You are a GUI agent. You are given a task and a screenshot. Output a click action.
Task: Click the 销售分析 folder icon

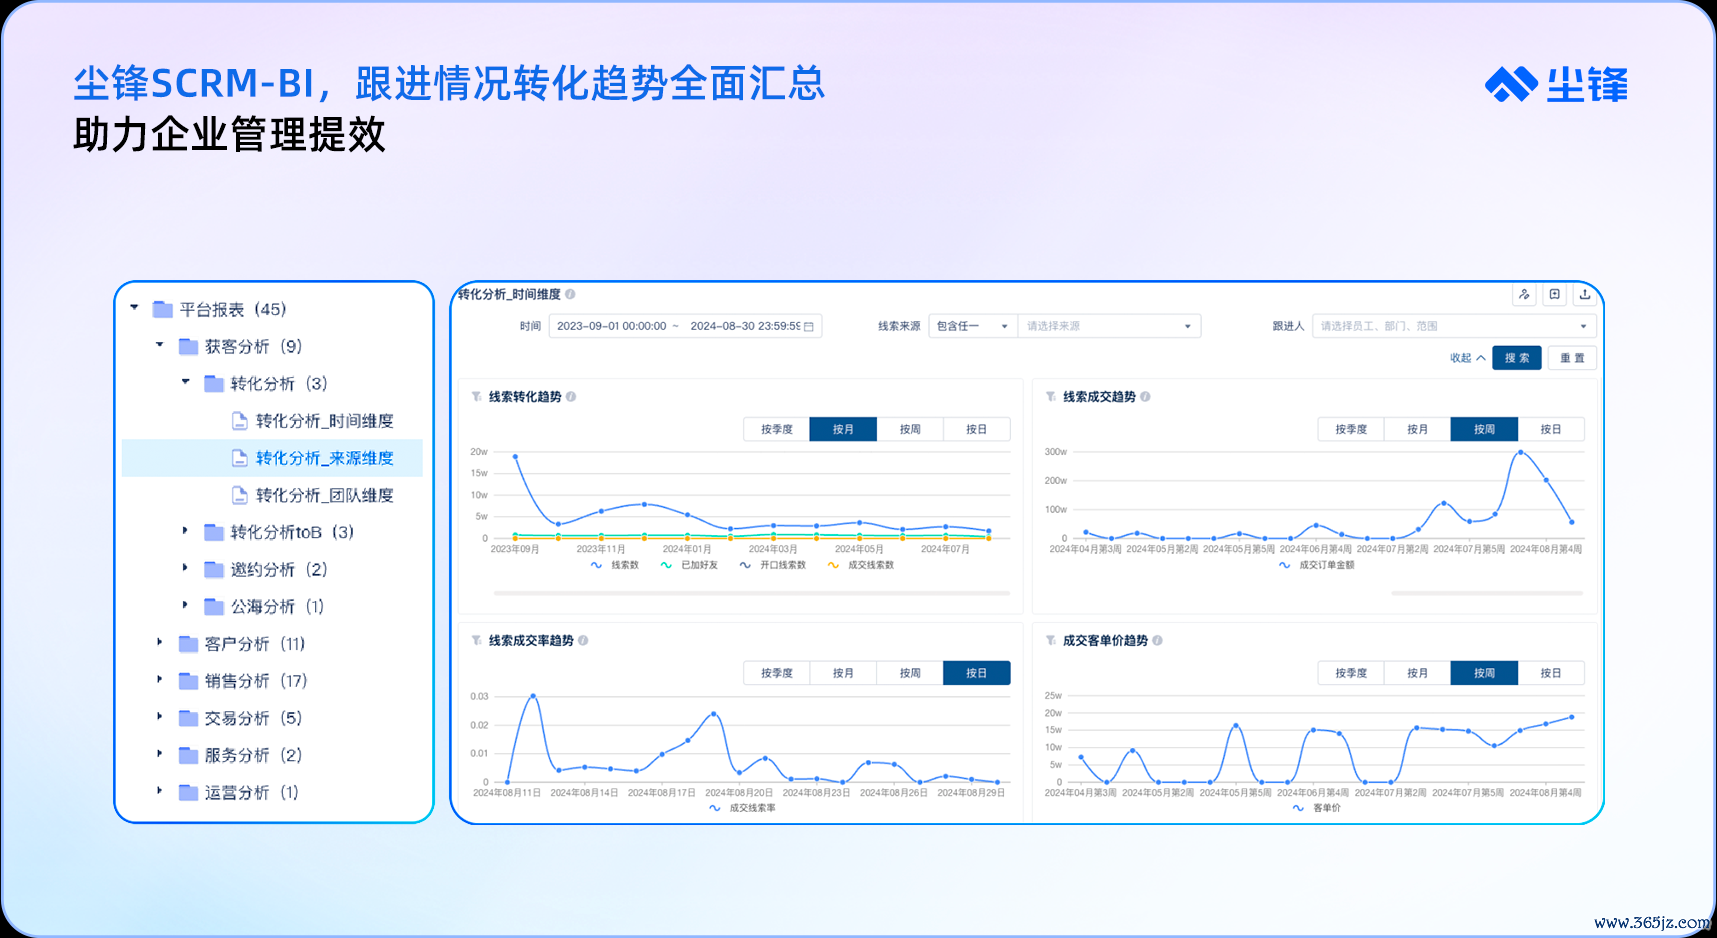tap(188, 681)
